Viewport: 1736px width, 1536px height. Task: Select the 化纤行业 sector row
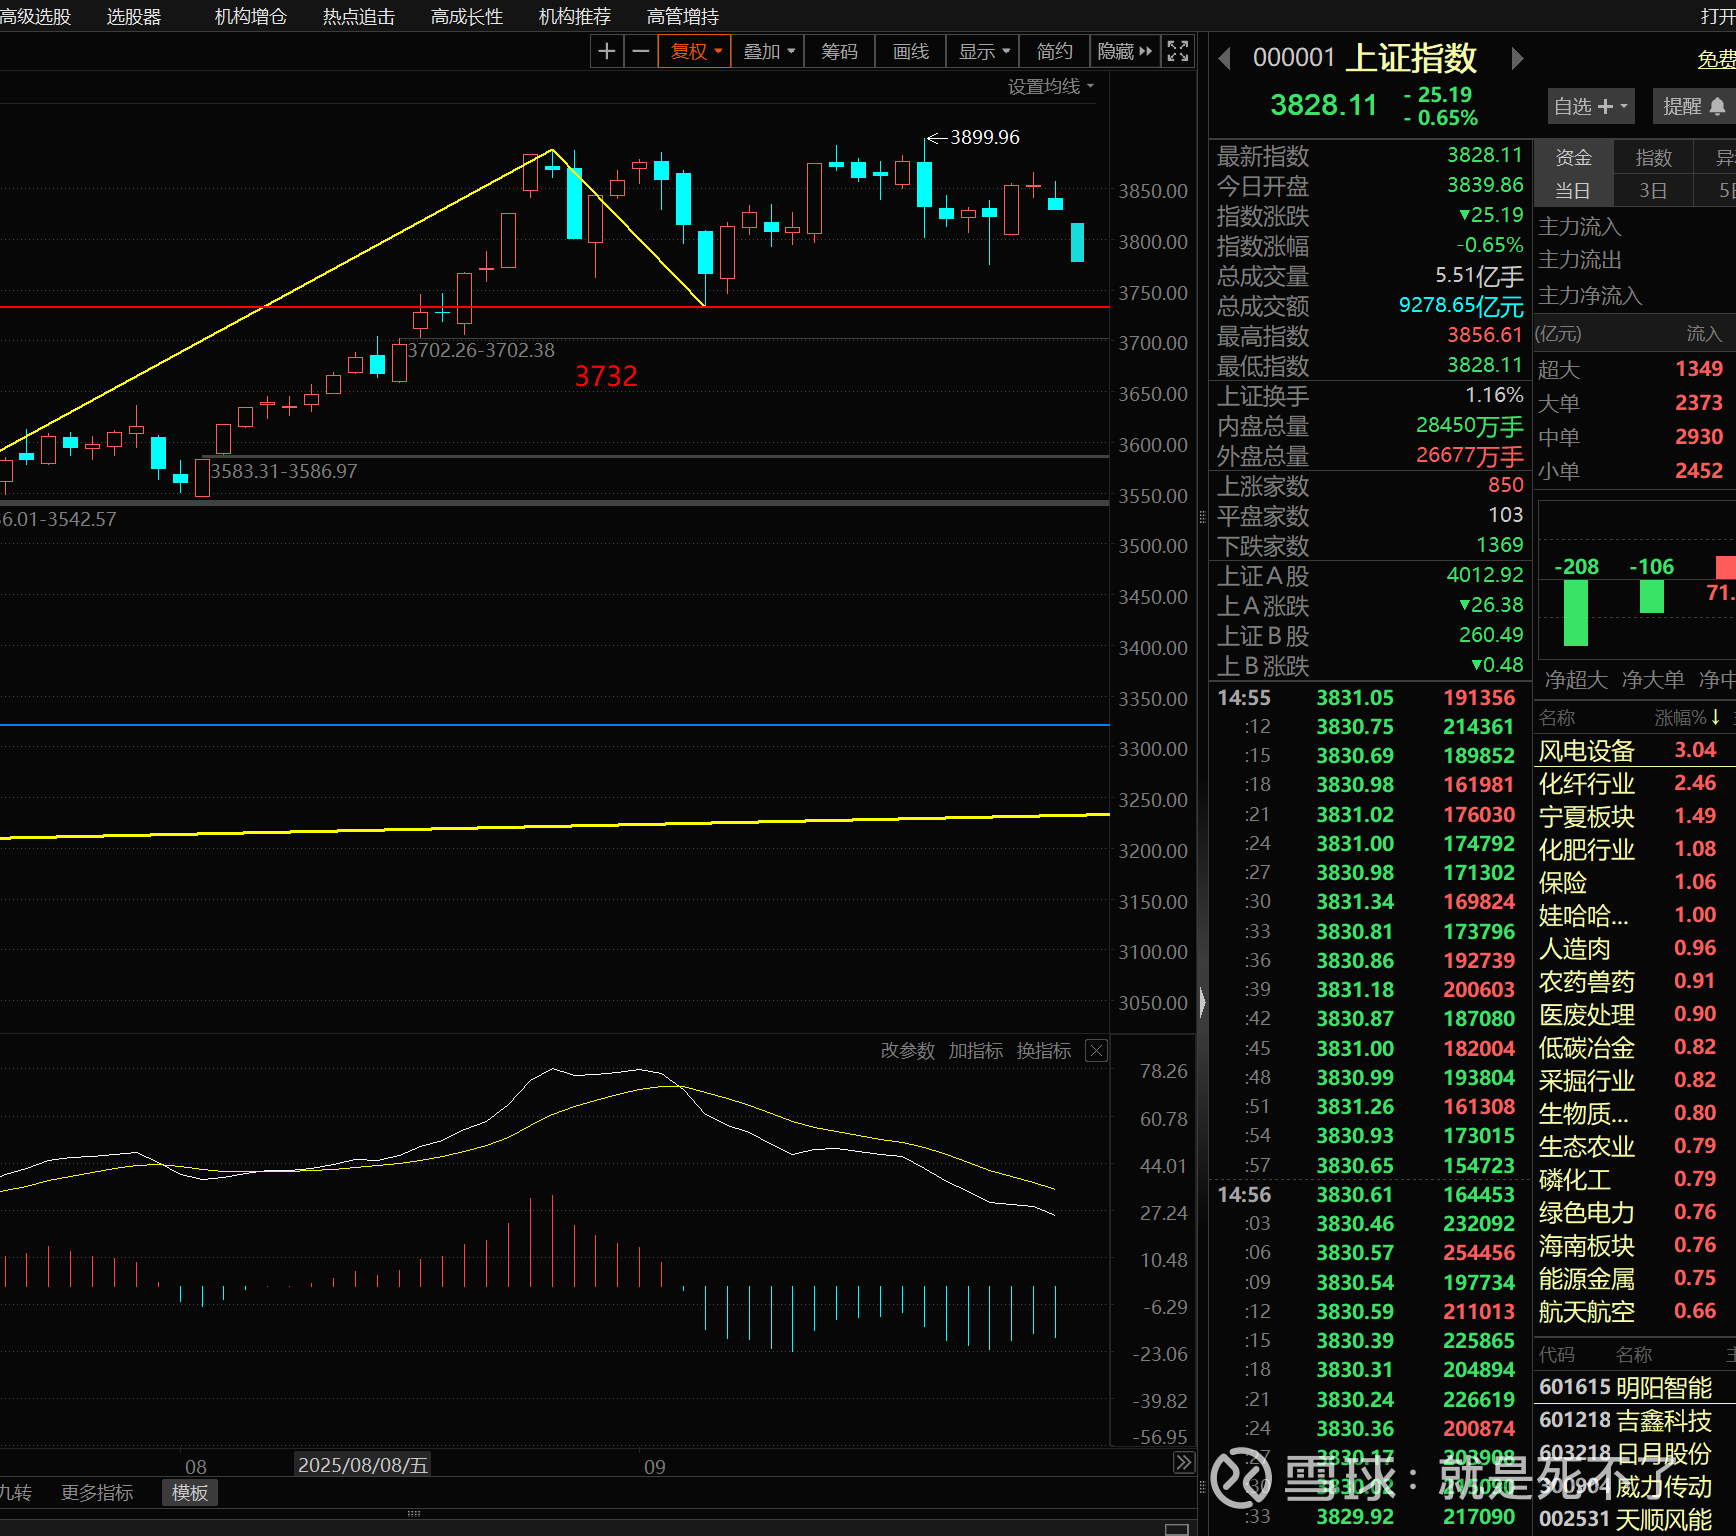(x=1634, y=783)
